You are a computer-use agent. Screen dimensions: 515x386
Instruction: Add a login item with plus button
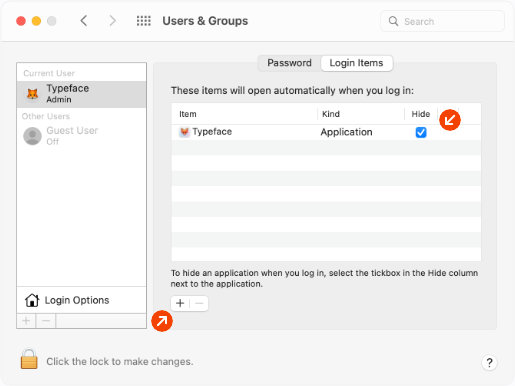pyautogui.click(x=180, y=303)
